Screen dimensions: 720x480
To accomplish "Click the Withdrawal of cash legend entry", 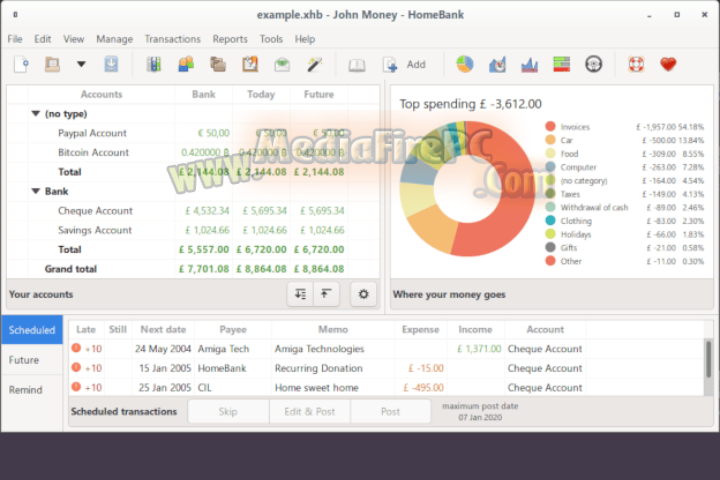I will click(x=594, y=207).
